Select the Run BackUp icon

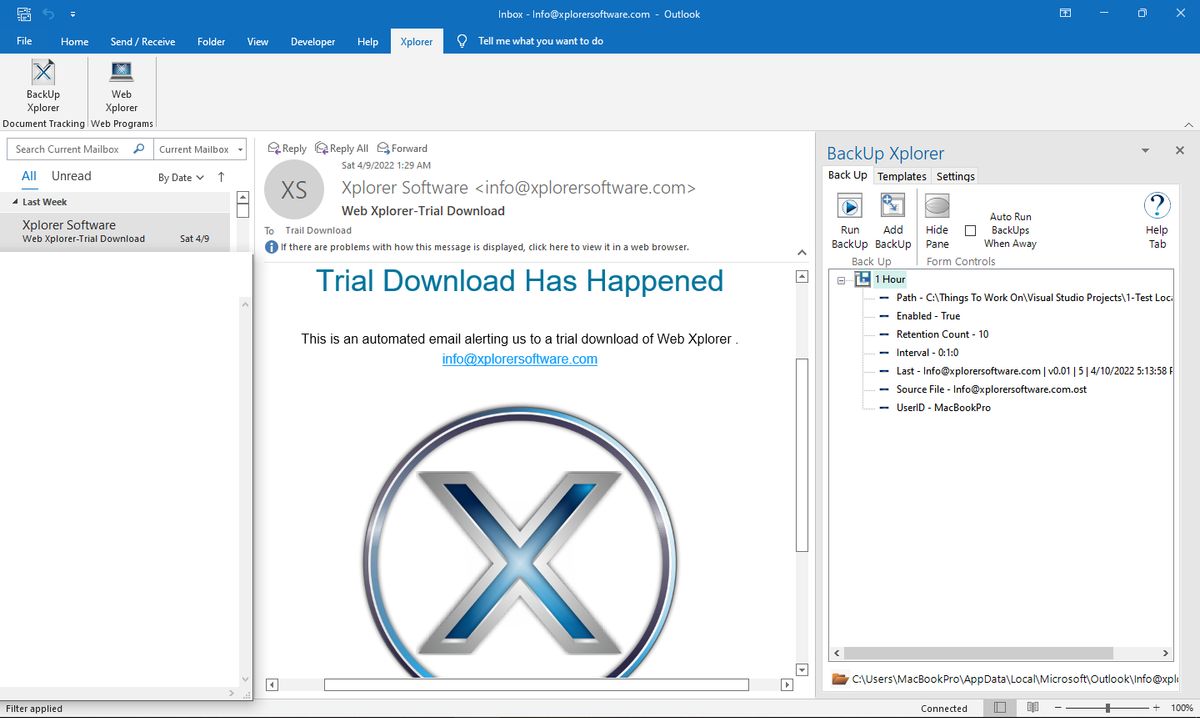pyautogui.click(x=849, y=211)
